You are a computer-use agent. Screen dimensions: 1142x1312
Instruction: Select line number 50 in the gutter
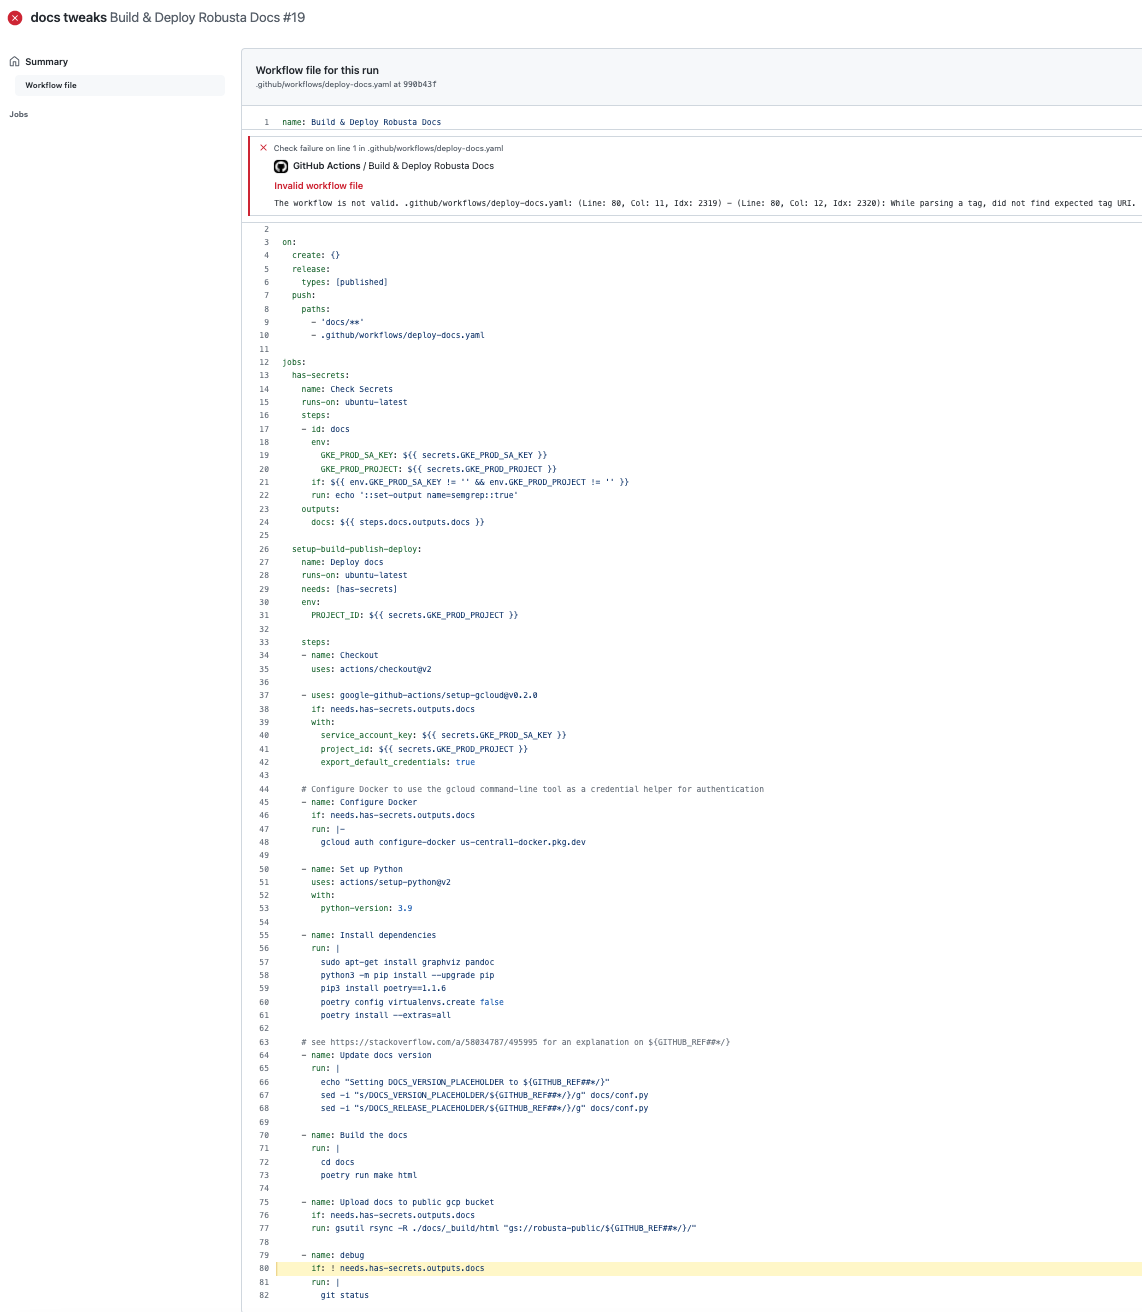click(262, 868)
